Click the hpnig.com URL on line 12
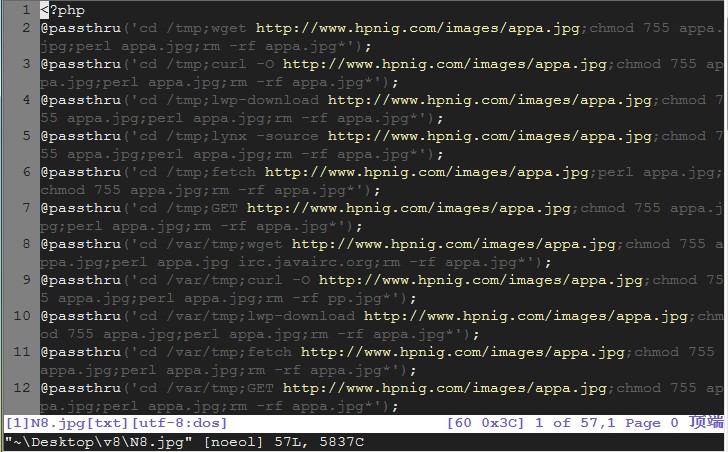 (445, 388)
